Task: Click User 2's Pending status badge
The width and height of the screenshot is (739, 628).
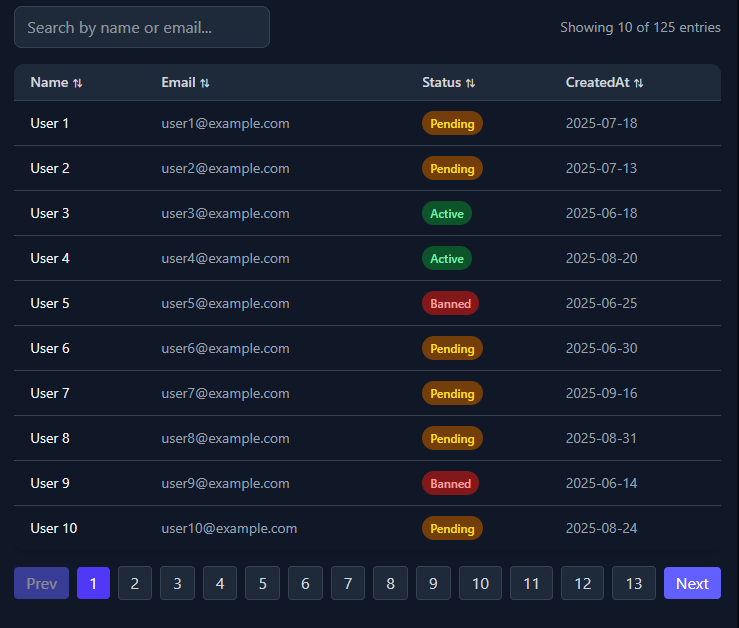Action: (x=452, y=168)
